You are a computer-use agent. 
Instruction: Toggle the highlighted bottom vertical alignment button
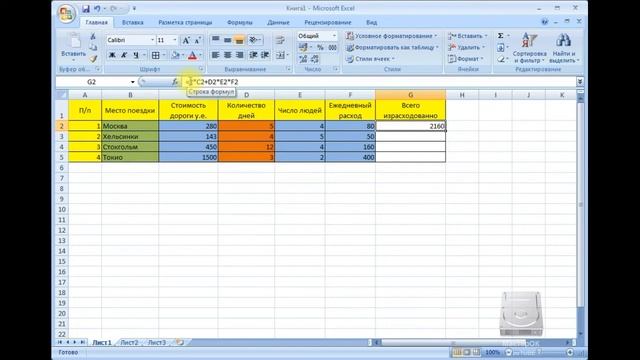click(240, 40)
